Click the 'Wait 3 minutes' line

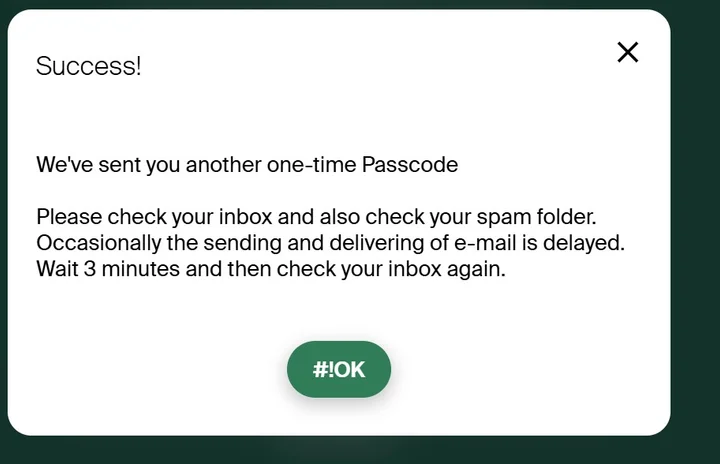271,269
